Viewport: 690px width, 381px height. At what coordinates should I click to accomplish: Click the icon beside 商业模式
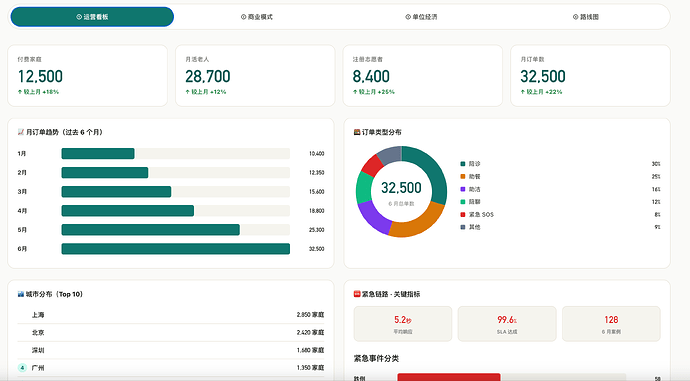click(x=243, y=17)
